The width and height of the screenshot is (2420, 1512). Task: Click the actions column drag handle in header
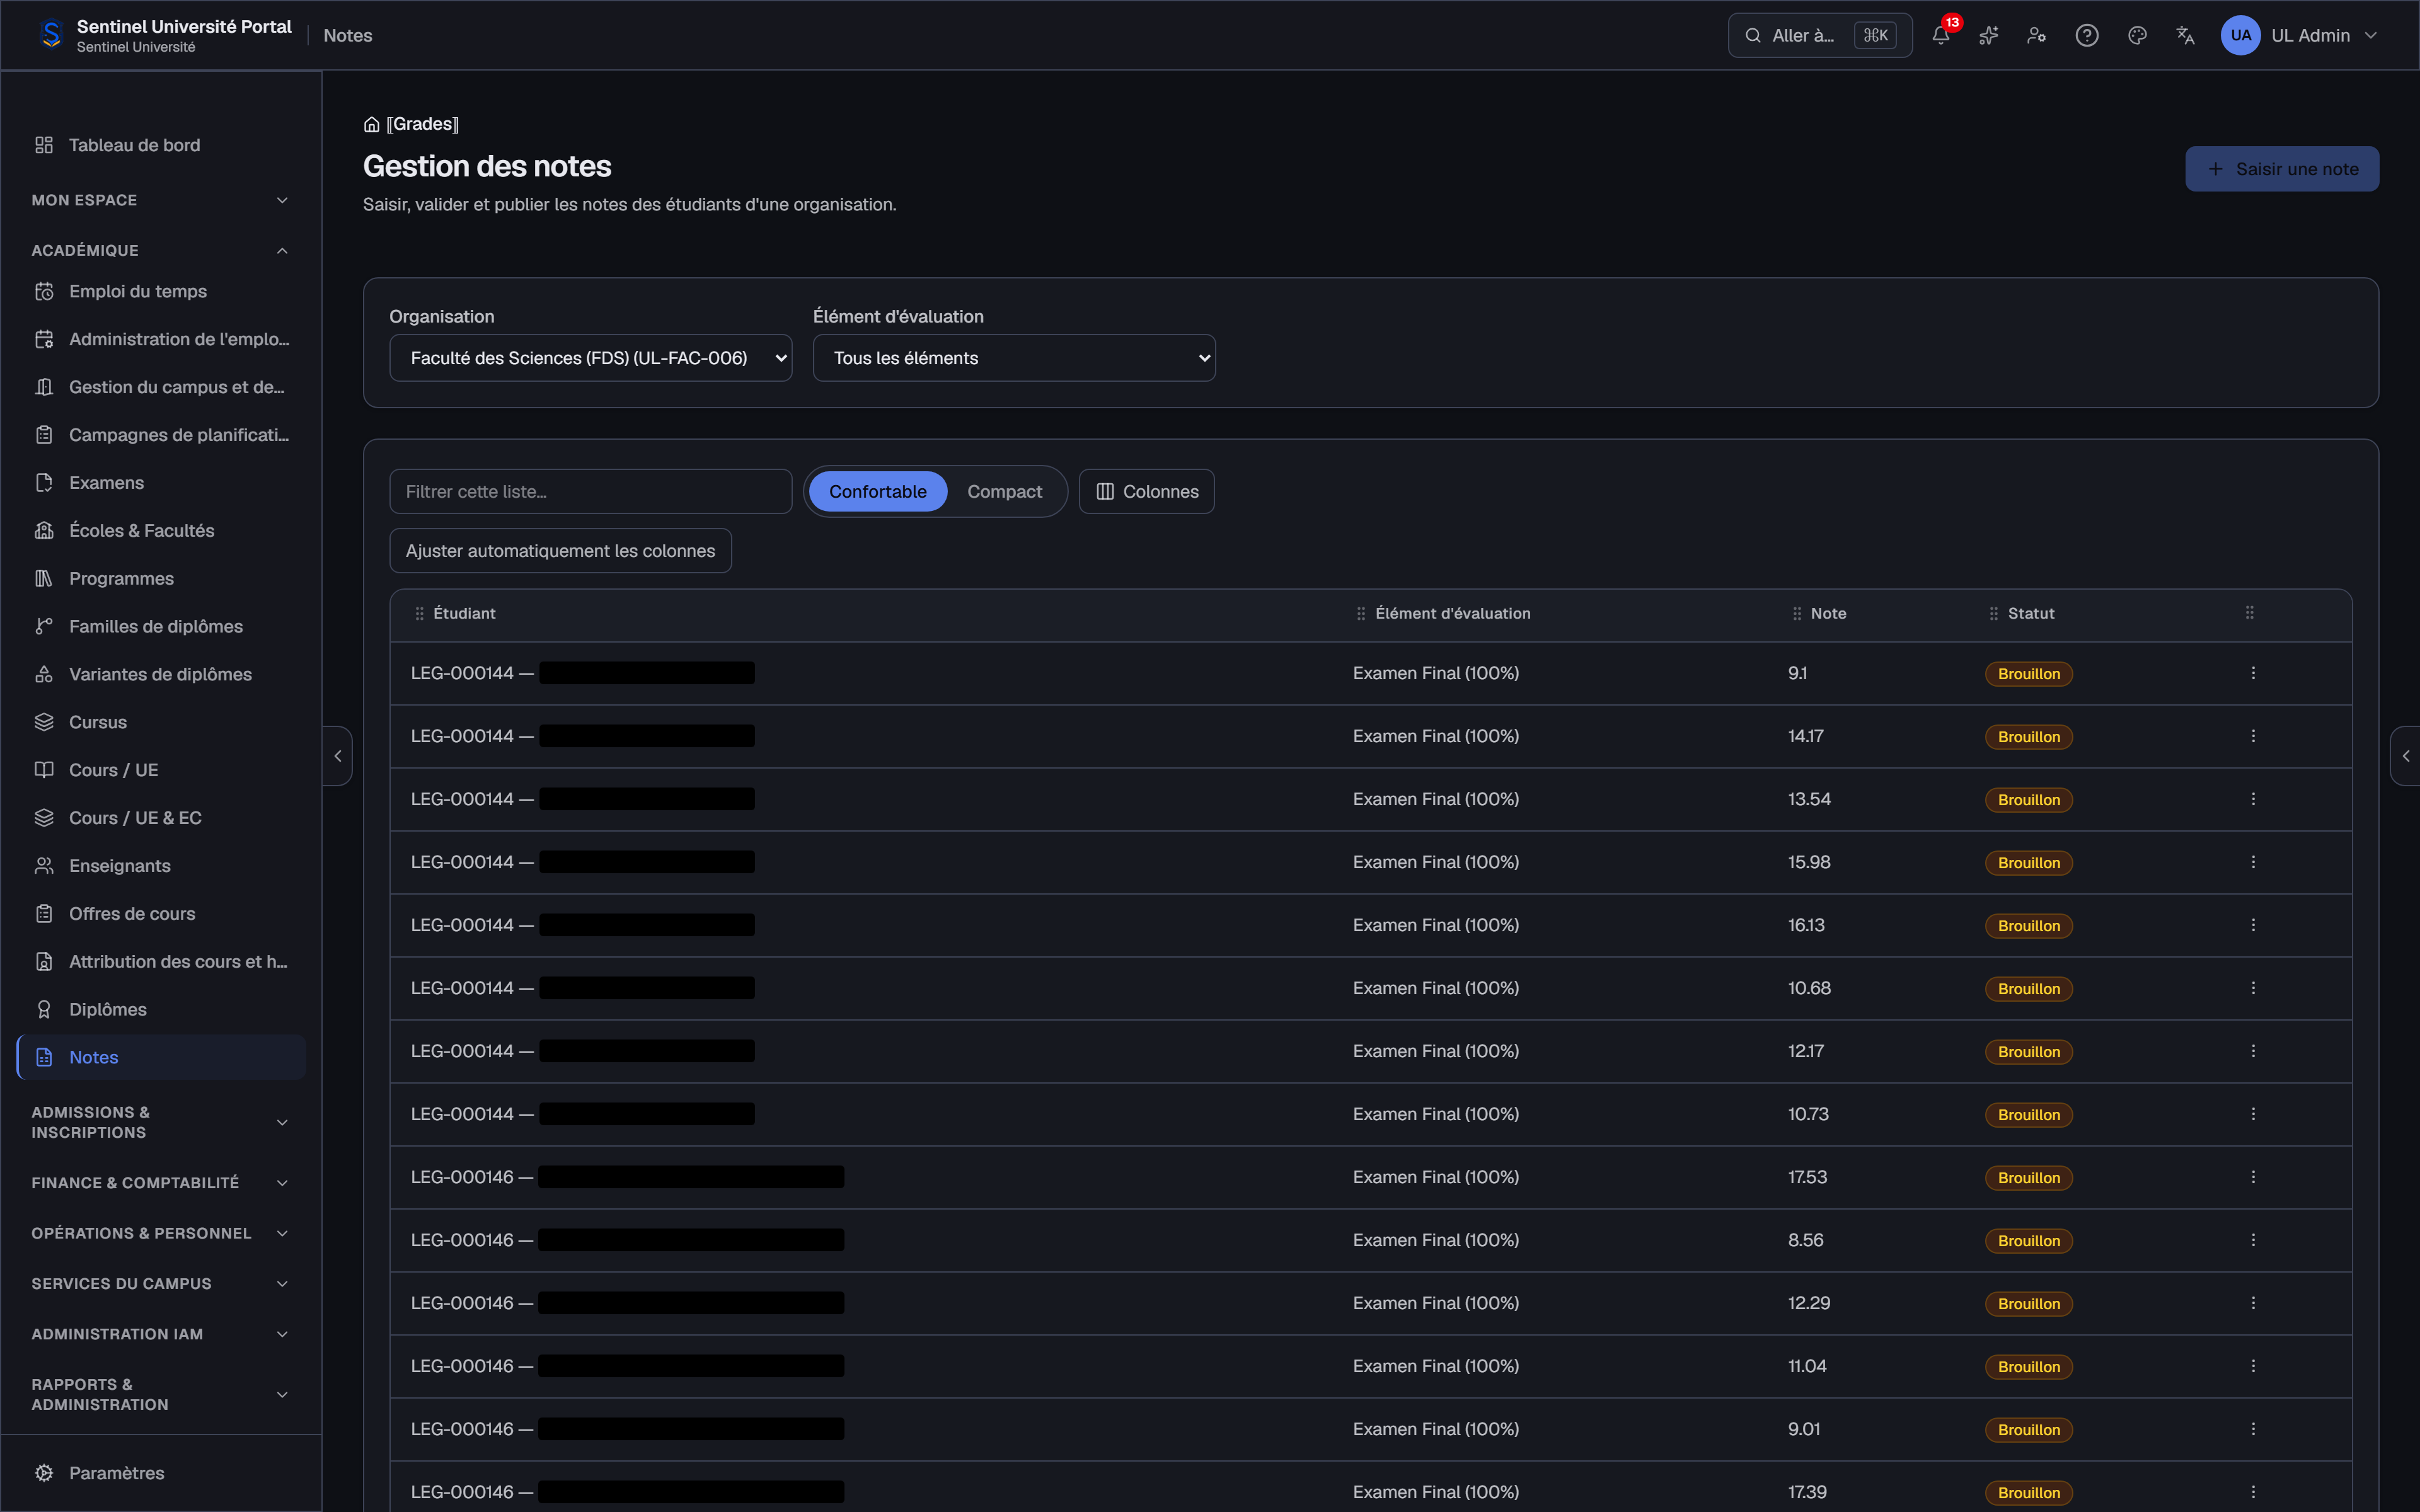click(2250, 613)
